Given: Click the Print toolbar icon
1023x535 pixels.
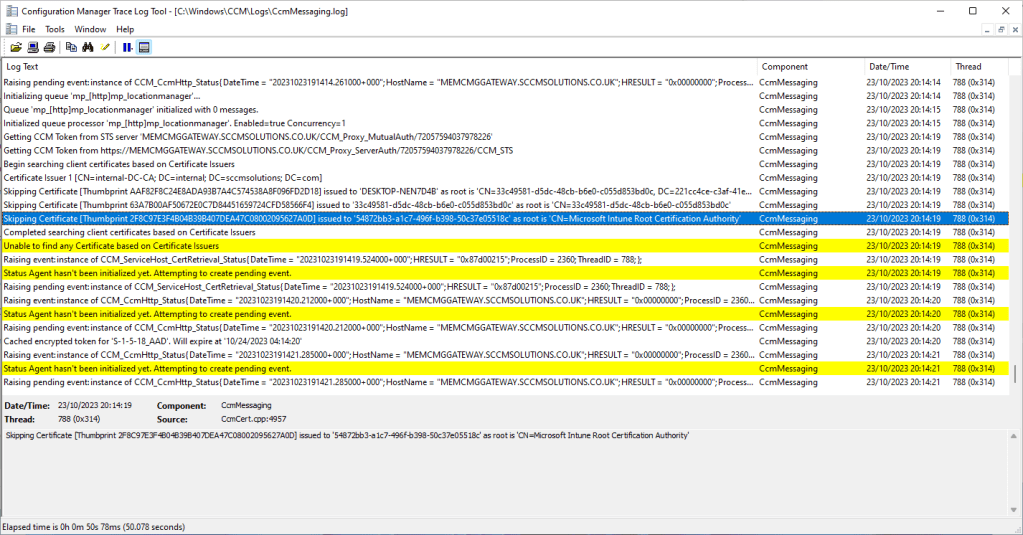Looking at the screenshot, I should tap(49, 47).
